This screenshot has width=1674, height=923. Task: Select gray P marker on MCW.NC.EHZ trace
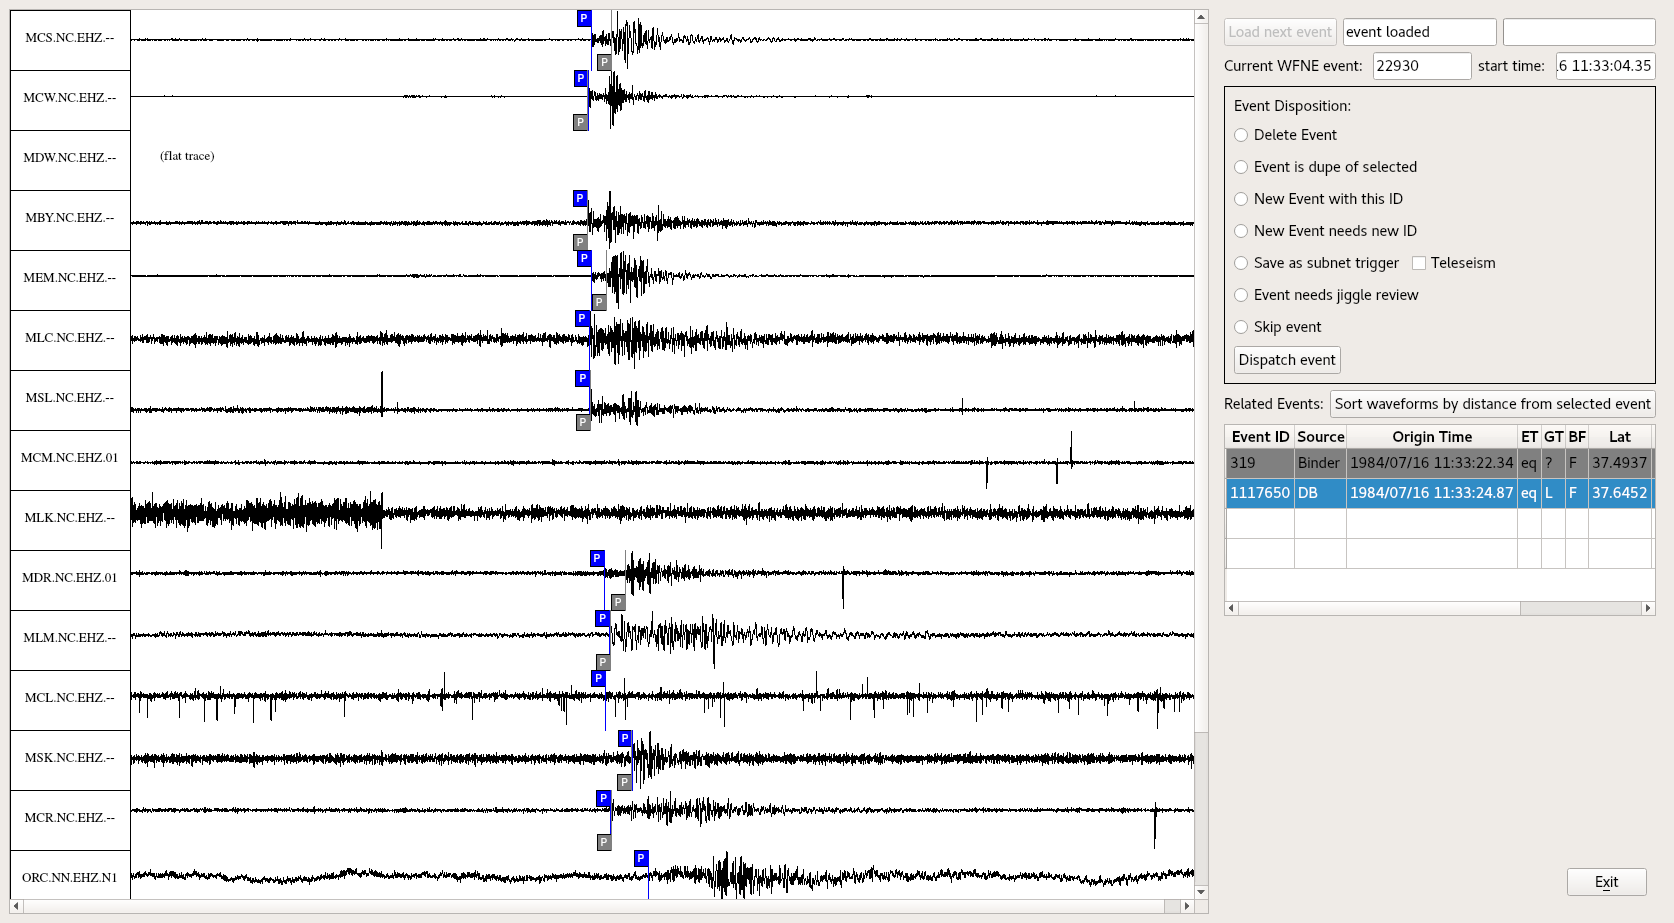click(580, 122)
